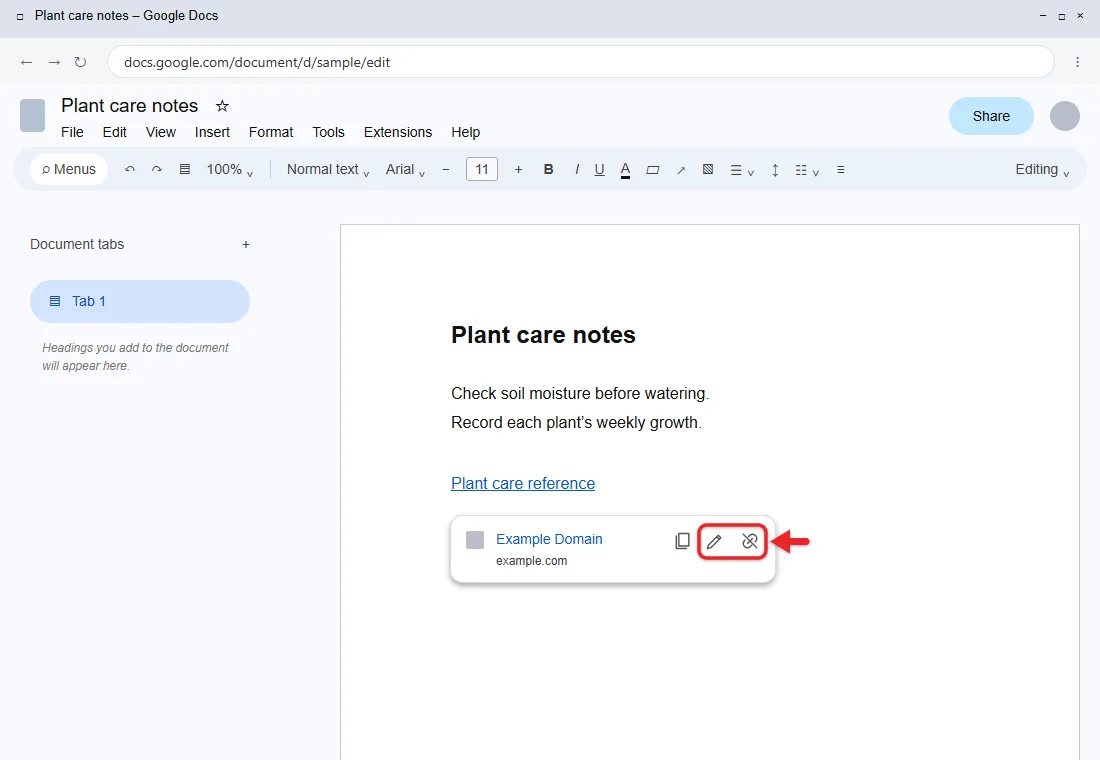1100x760 pixels.
Task: Open the Insert menu
Action: tap(213, 132)
